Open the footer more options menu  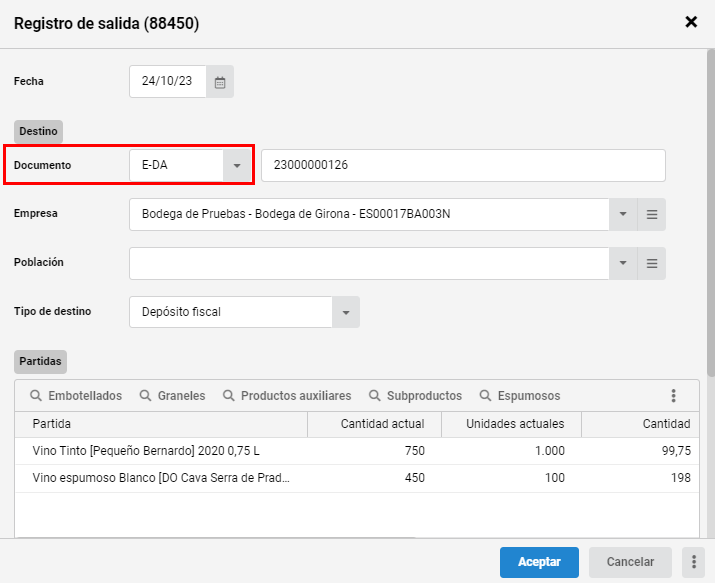tap(694, 562)
